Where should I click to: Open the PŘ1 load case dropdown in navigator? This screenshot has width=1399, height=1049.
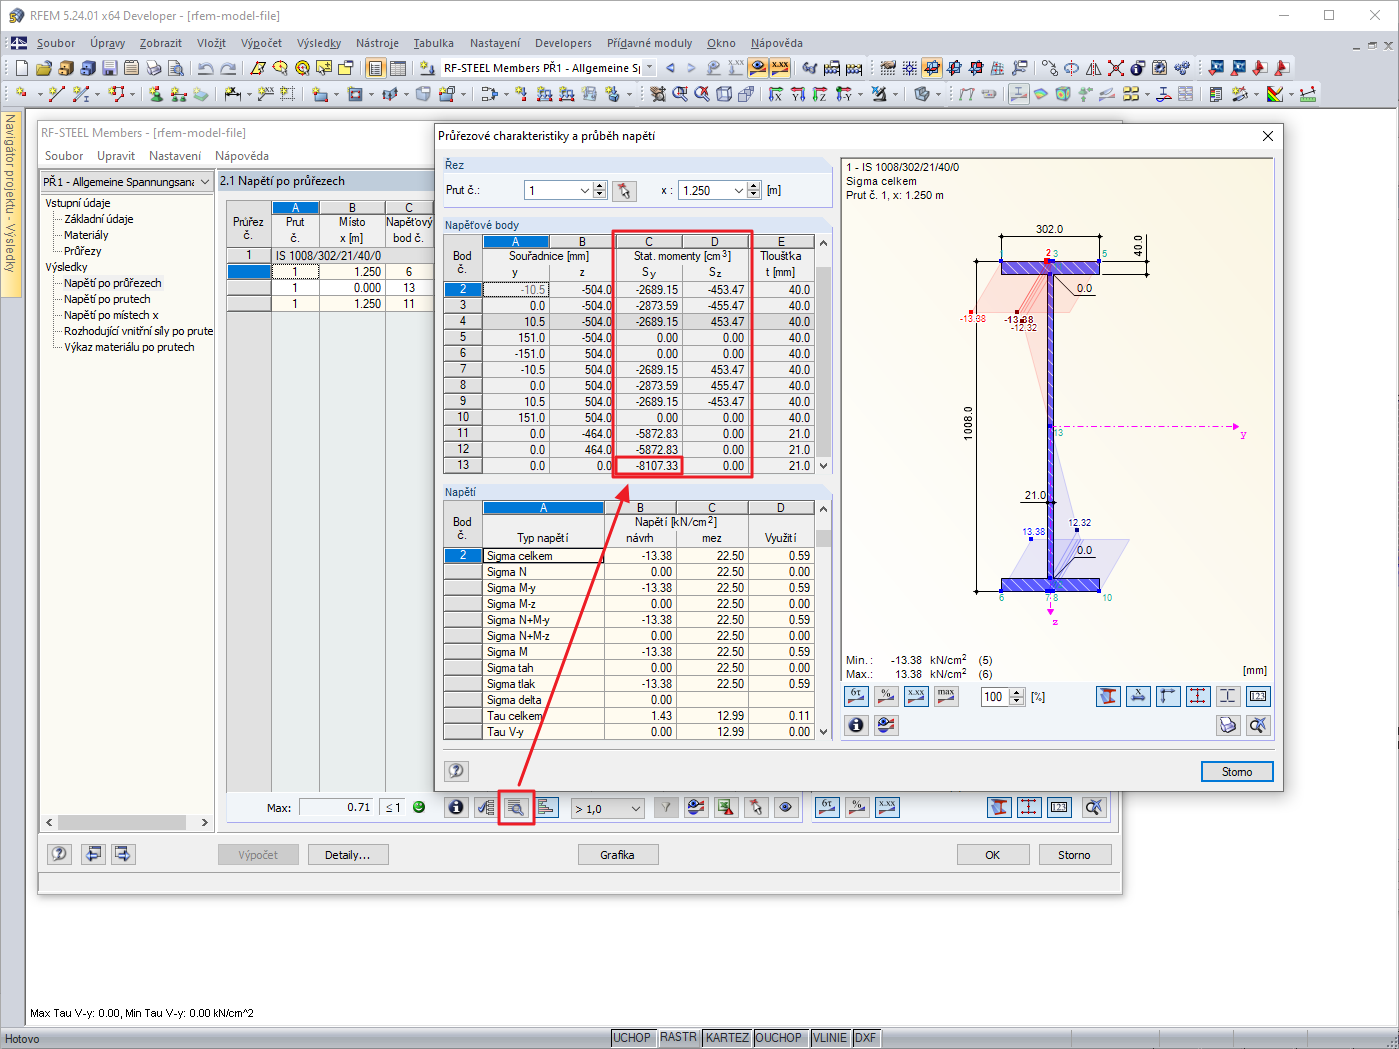pyautogui.click(x=205, y=182)
